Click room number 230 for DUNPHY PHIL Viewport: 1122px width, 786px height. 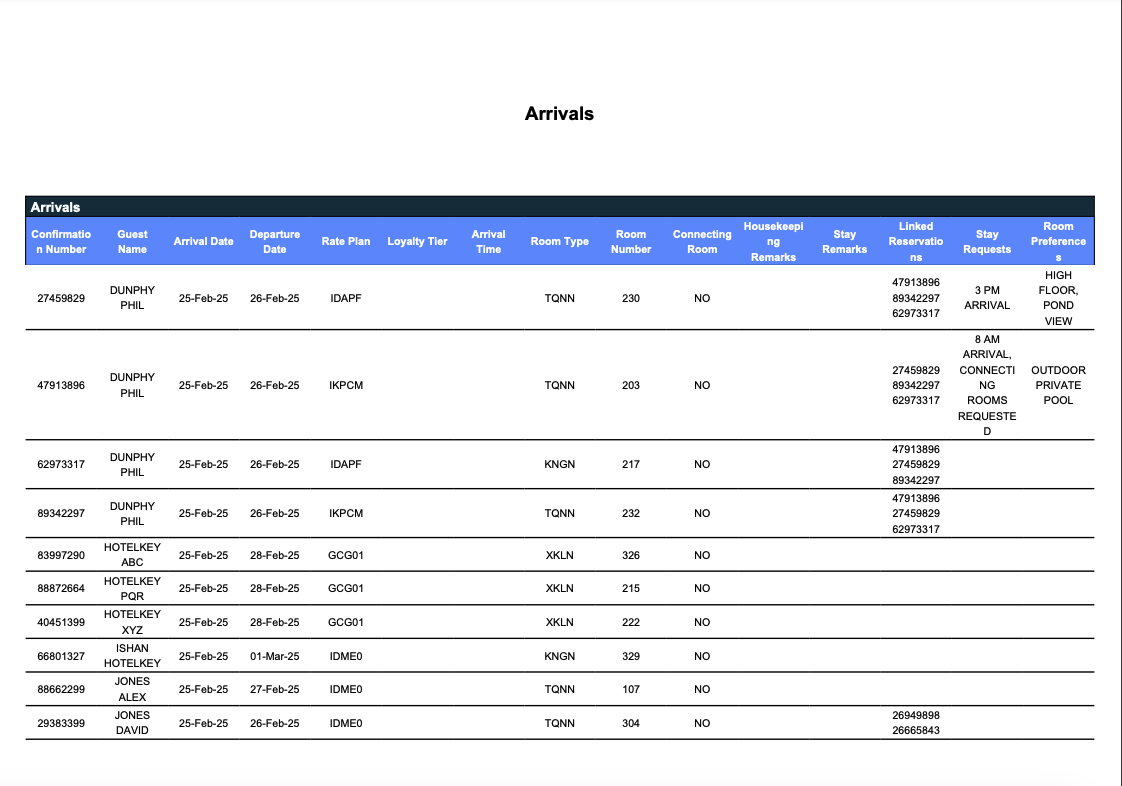point(631,298)
